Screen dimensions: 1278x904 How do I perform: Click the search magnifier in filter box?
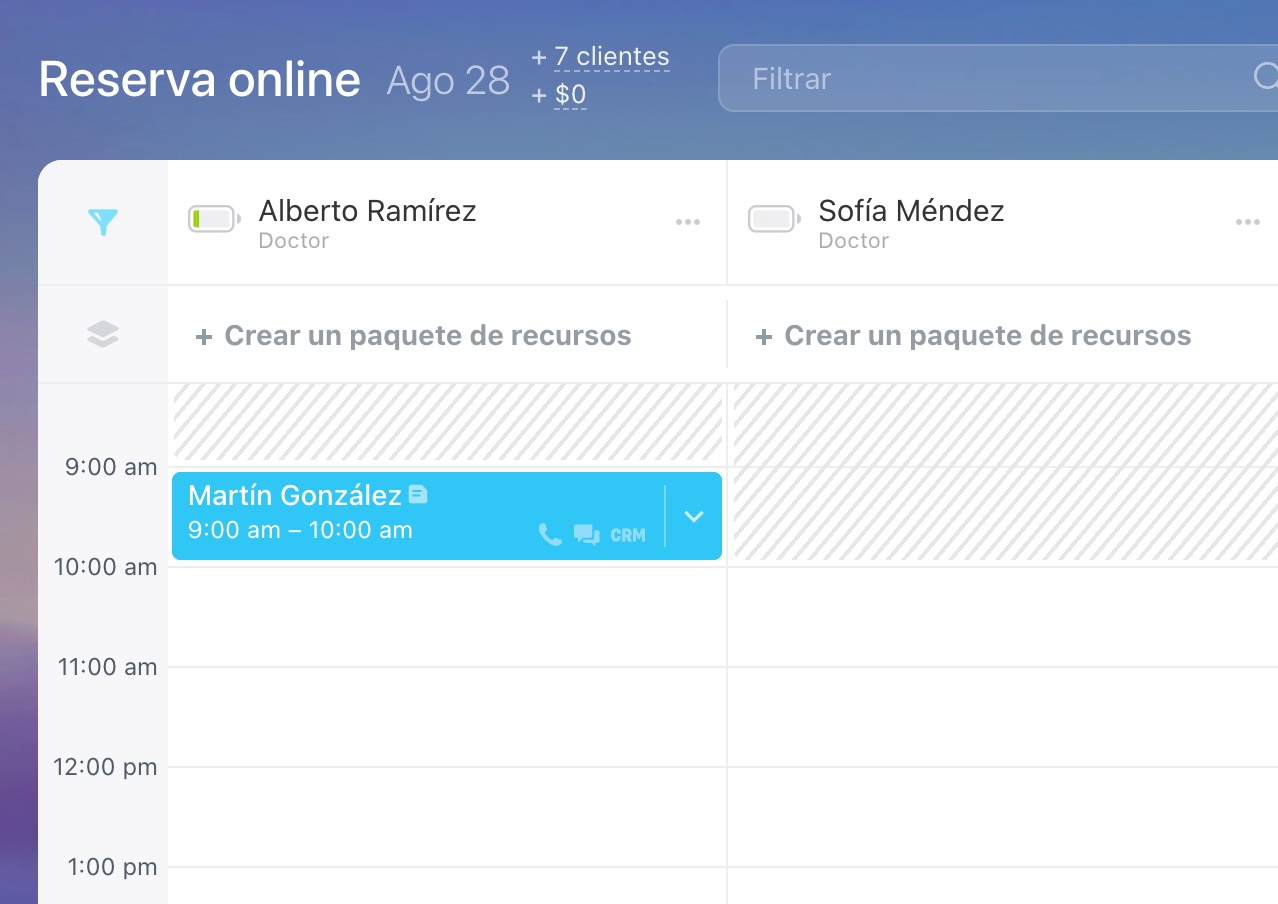click(x=1266, y=77)
